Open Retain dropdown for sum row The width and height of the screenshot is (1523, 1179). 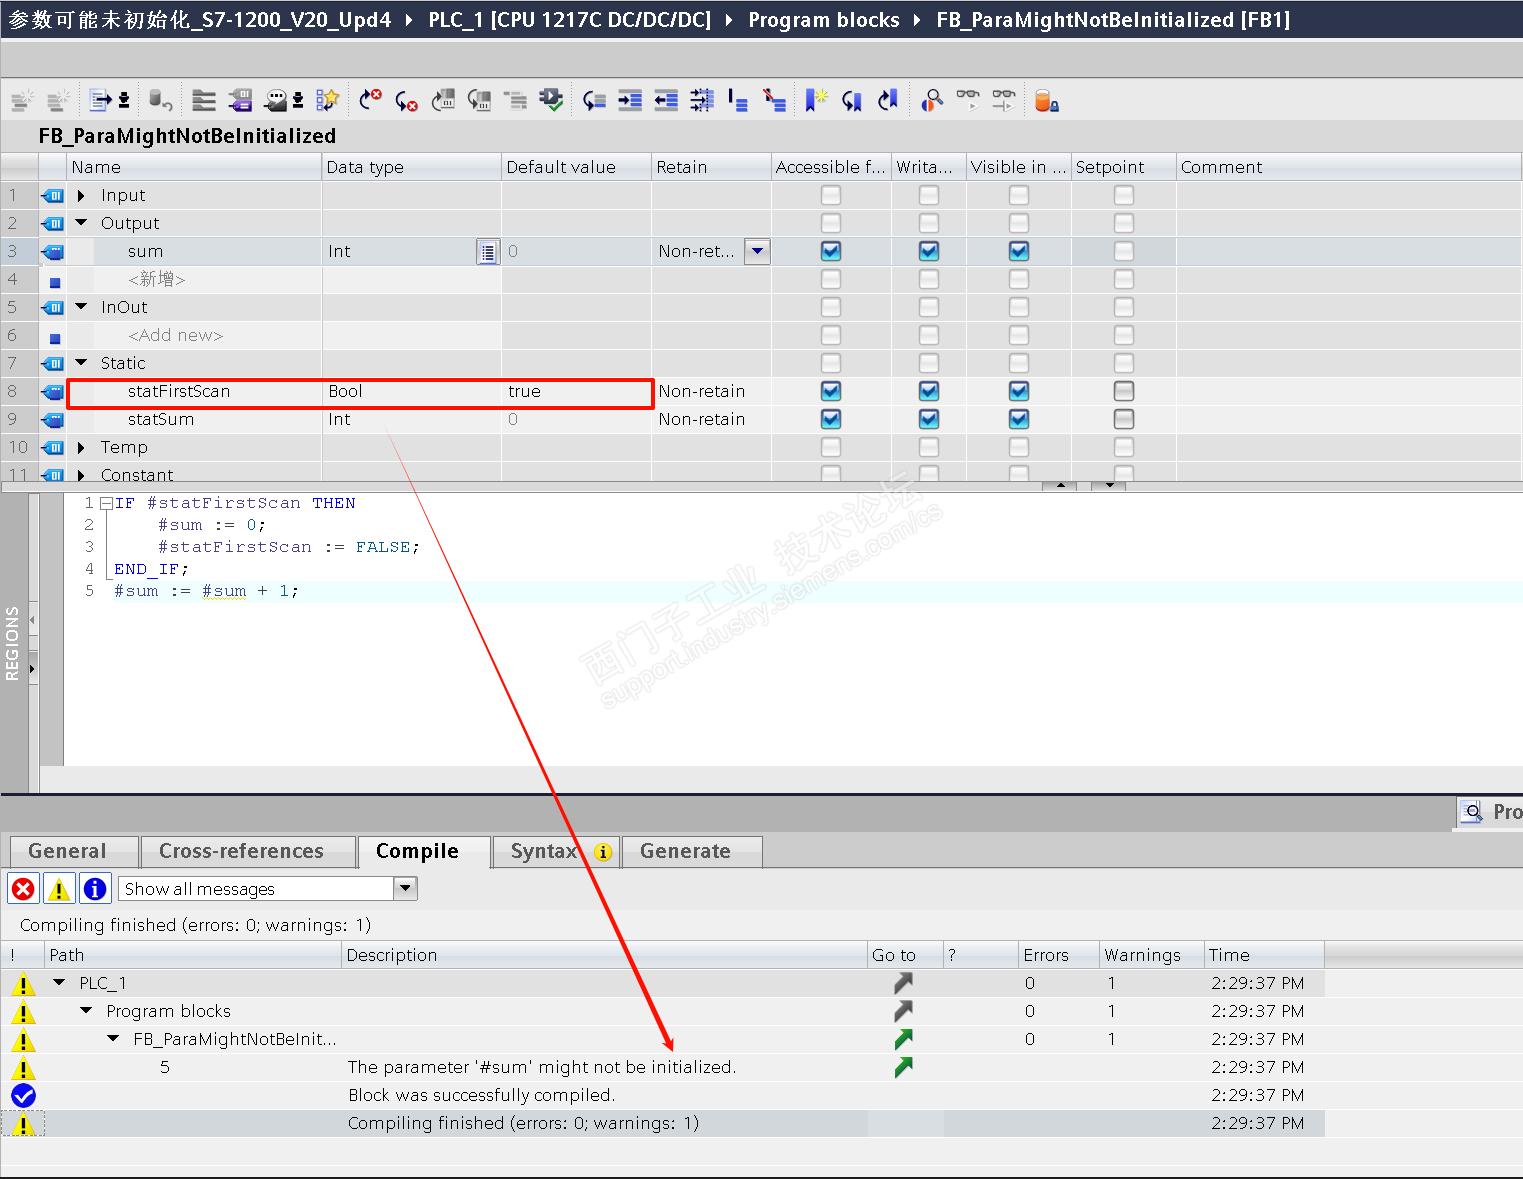point(758,251)
